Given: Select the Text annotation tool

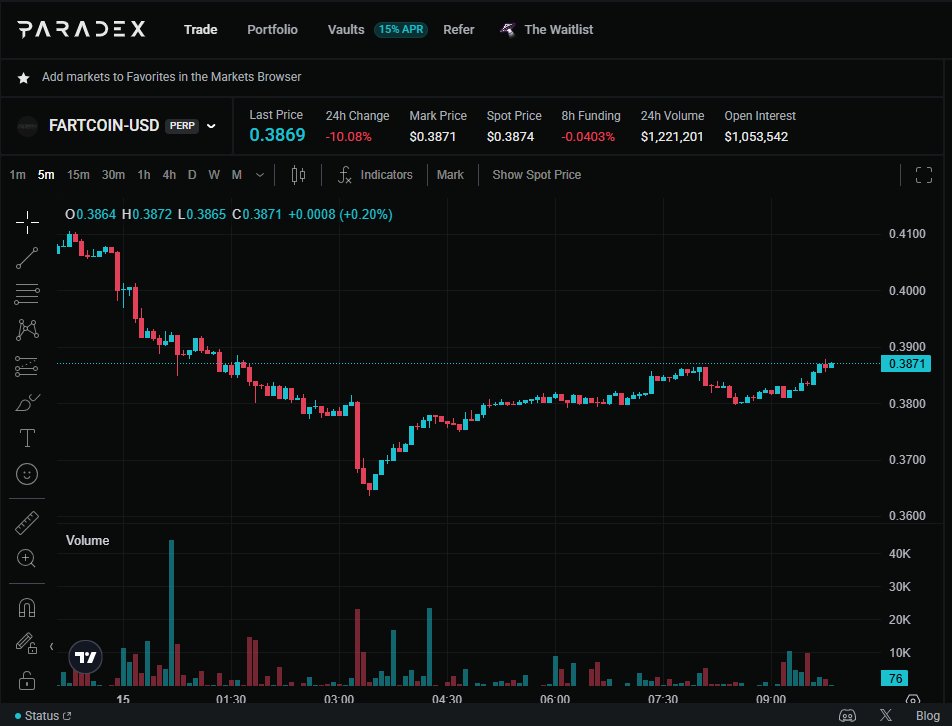Looking at the screenshot, I should coord(27,438).
